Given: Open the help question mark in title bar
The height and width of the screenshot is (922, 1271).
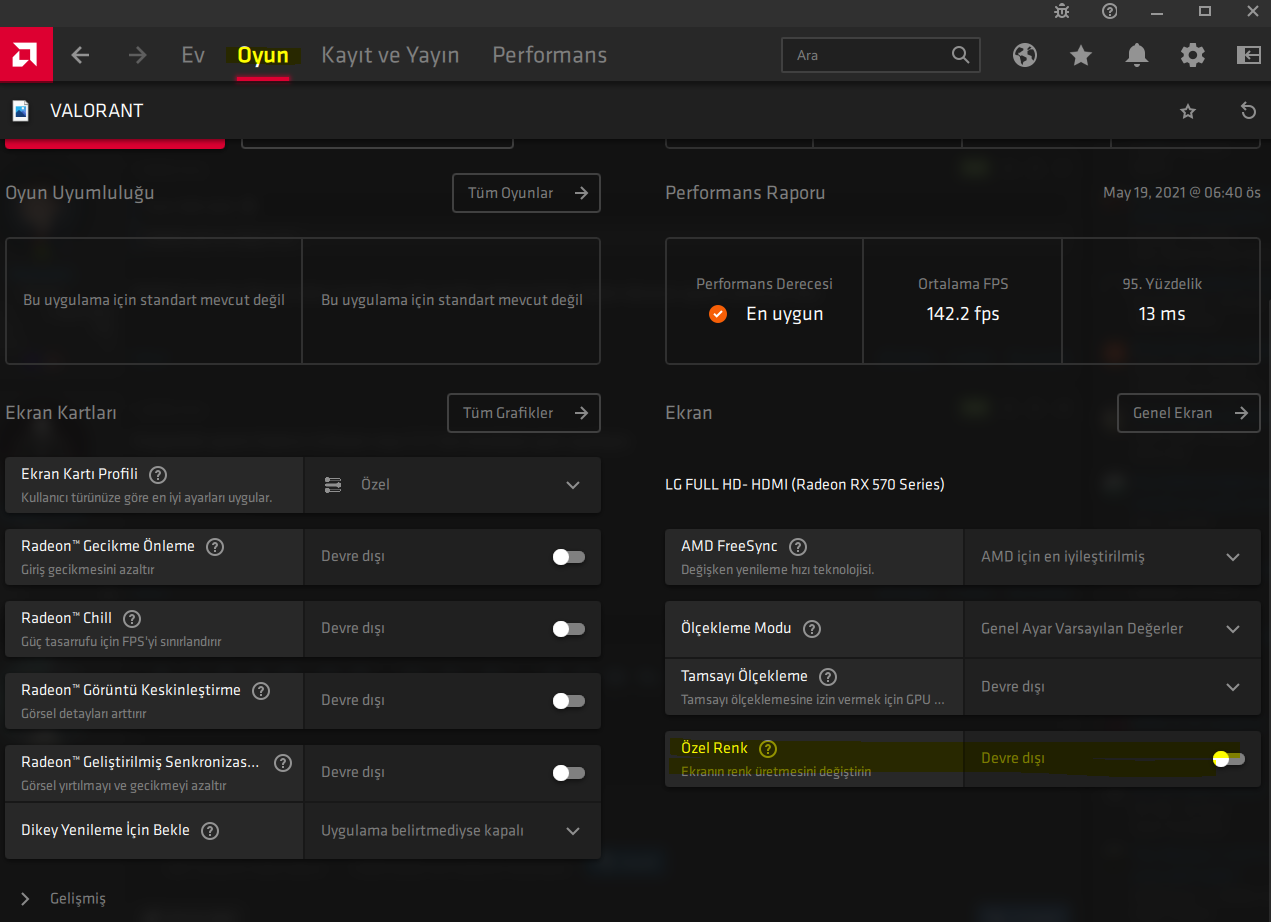Looking at the screenshot, I should coord(1110,11).
